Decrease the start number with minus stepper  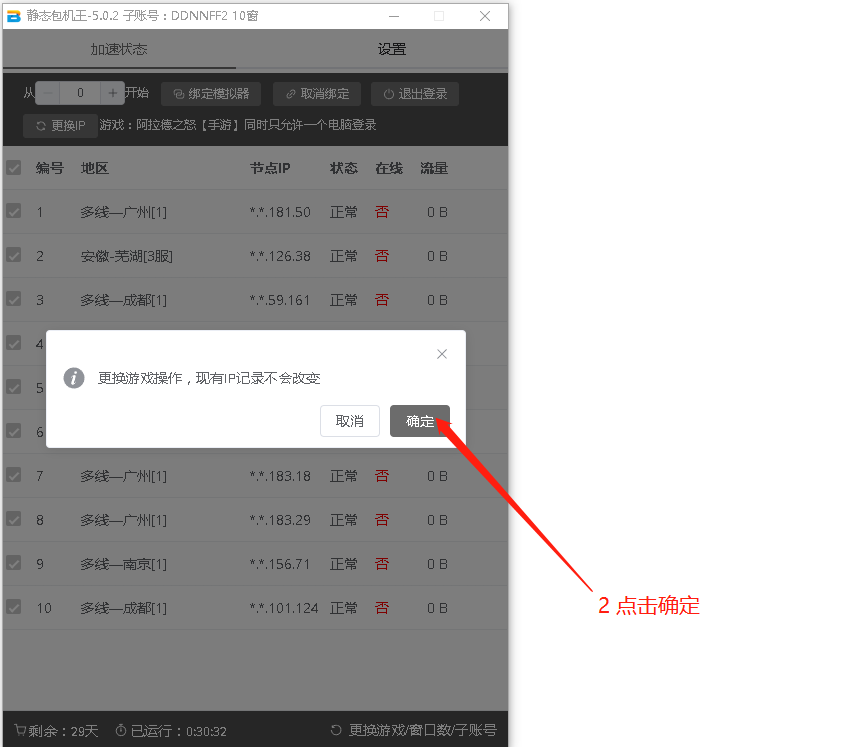pyautogui.click(x=48, y=93)
